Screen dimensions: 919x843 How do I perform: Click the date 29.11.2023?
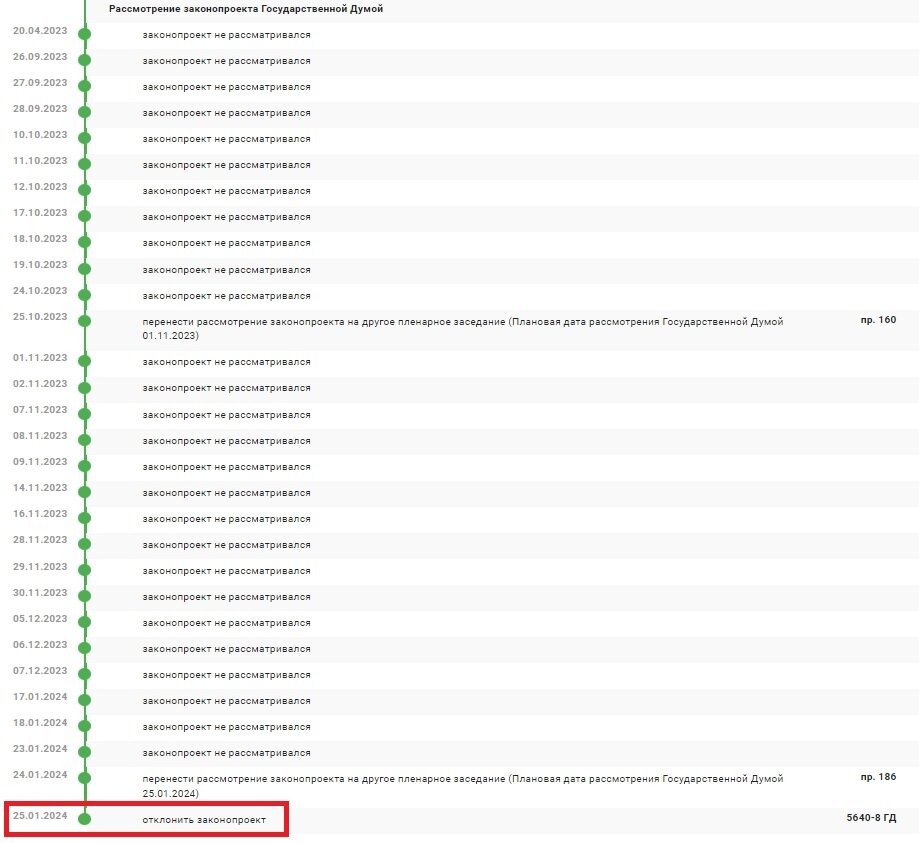40,566
